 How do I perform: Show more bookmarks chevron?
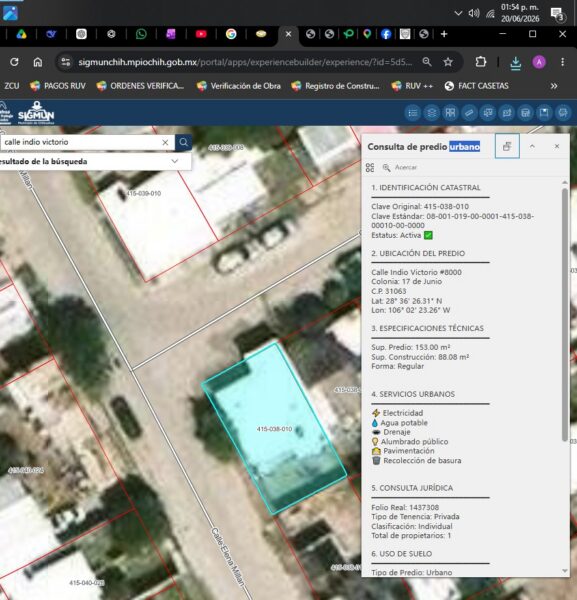(x=554, y=86)
